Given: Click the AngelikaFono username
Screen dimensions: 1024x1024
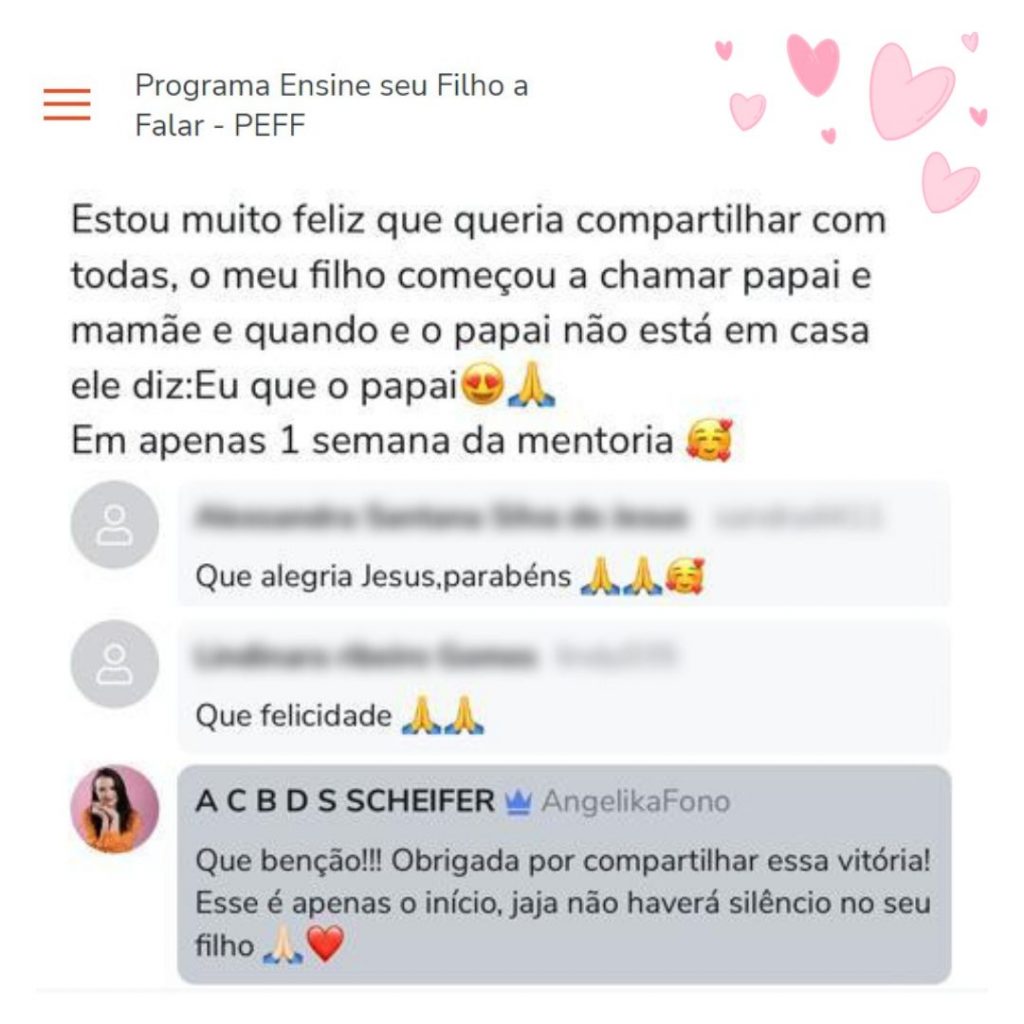Looking at the screenshot, I should 635,802.
